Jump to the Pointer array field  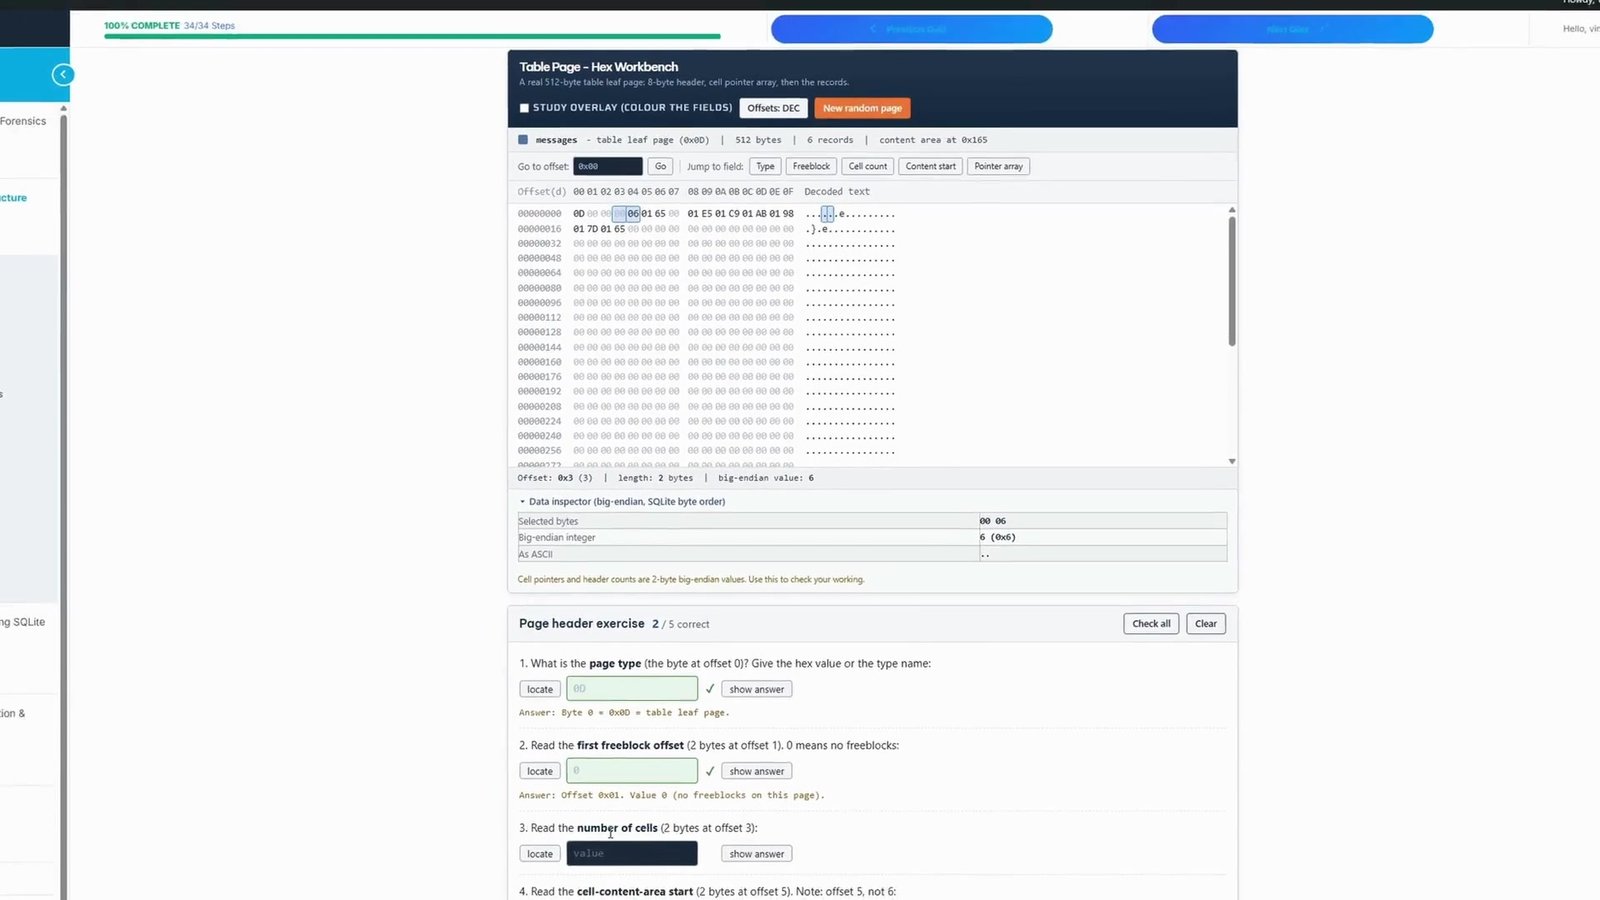[x=998, y=166]
